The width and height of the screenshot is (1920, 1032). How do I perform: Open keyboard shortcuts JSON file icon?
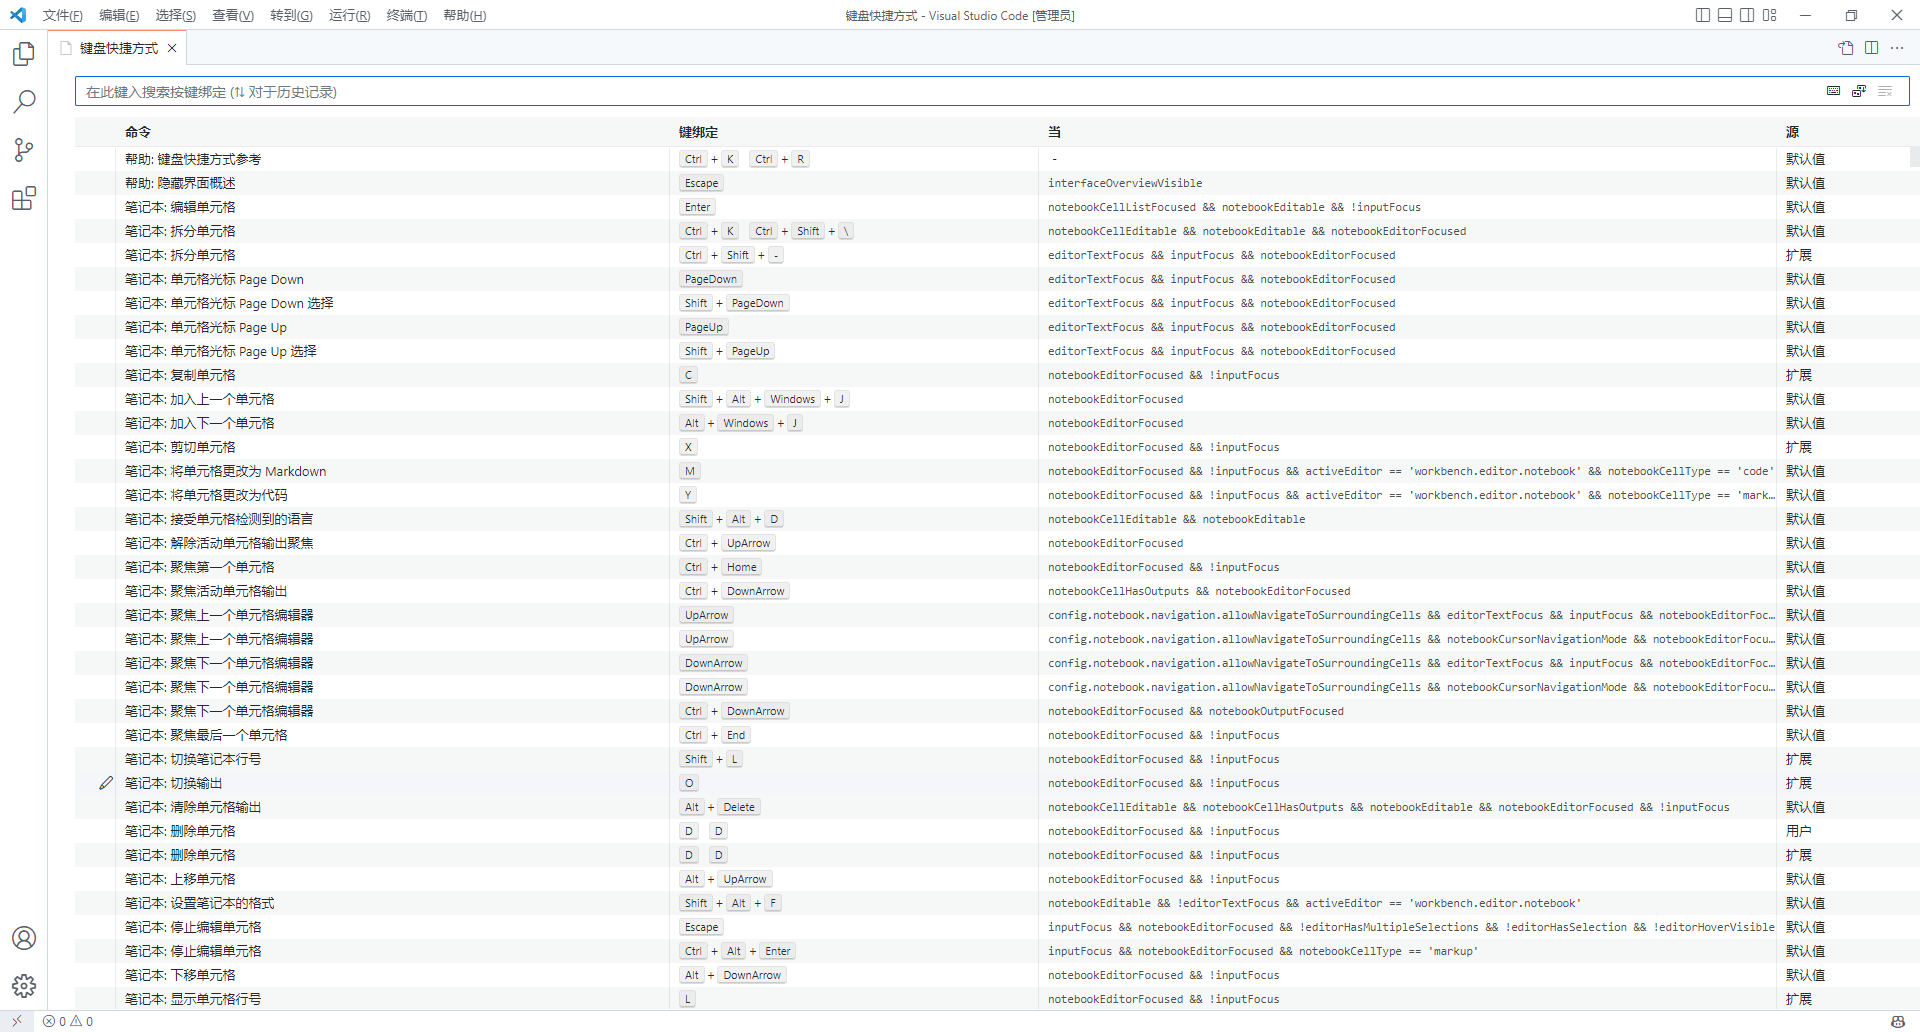[1845, 48]
